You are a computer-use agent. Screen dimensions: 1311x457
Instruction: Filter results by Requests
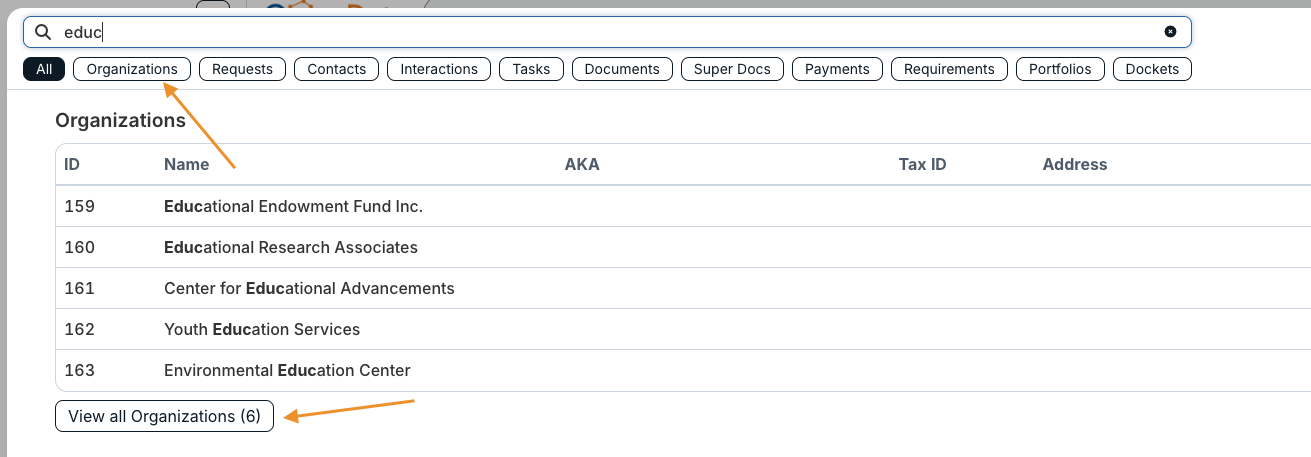(x=243, y=69)
